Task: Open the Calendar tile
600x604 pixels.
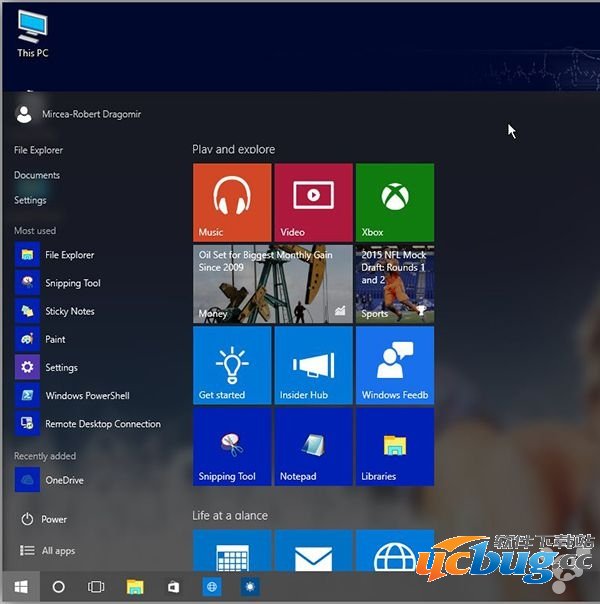Action: [x=232, y=550]
